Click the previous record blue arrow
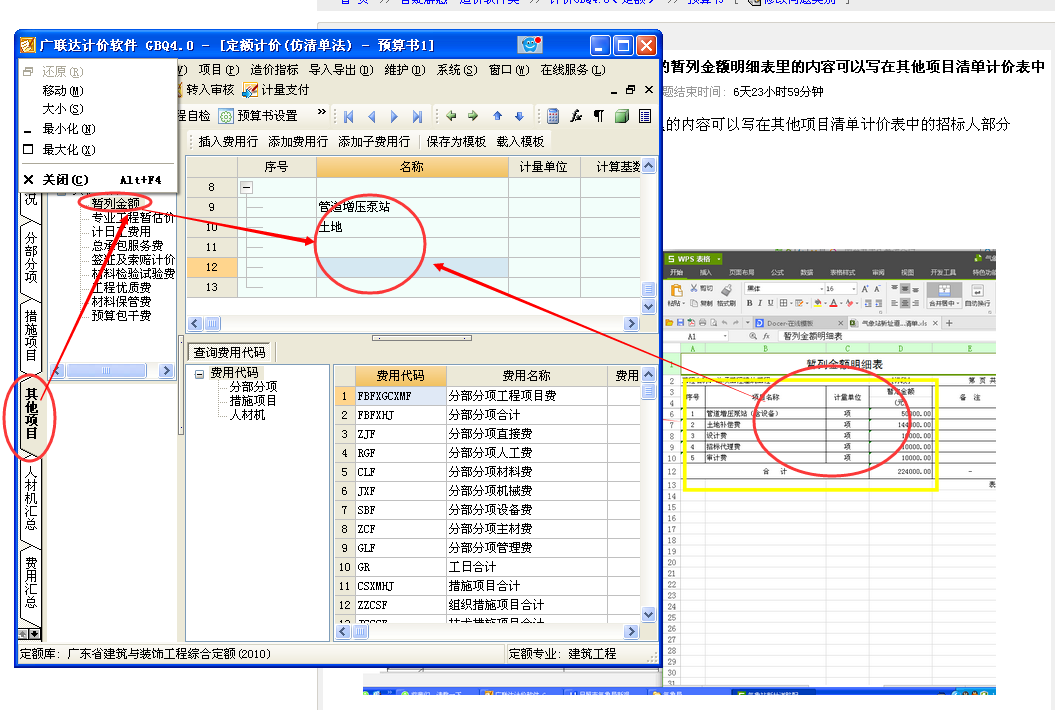 pos(371,116)
